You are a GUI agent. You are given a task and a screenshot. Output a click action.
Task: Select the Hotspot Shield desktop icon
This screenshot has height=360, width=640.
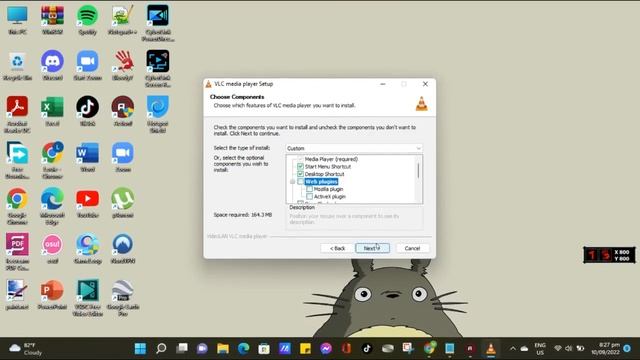click(x=158, y=115)
